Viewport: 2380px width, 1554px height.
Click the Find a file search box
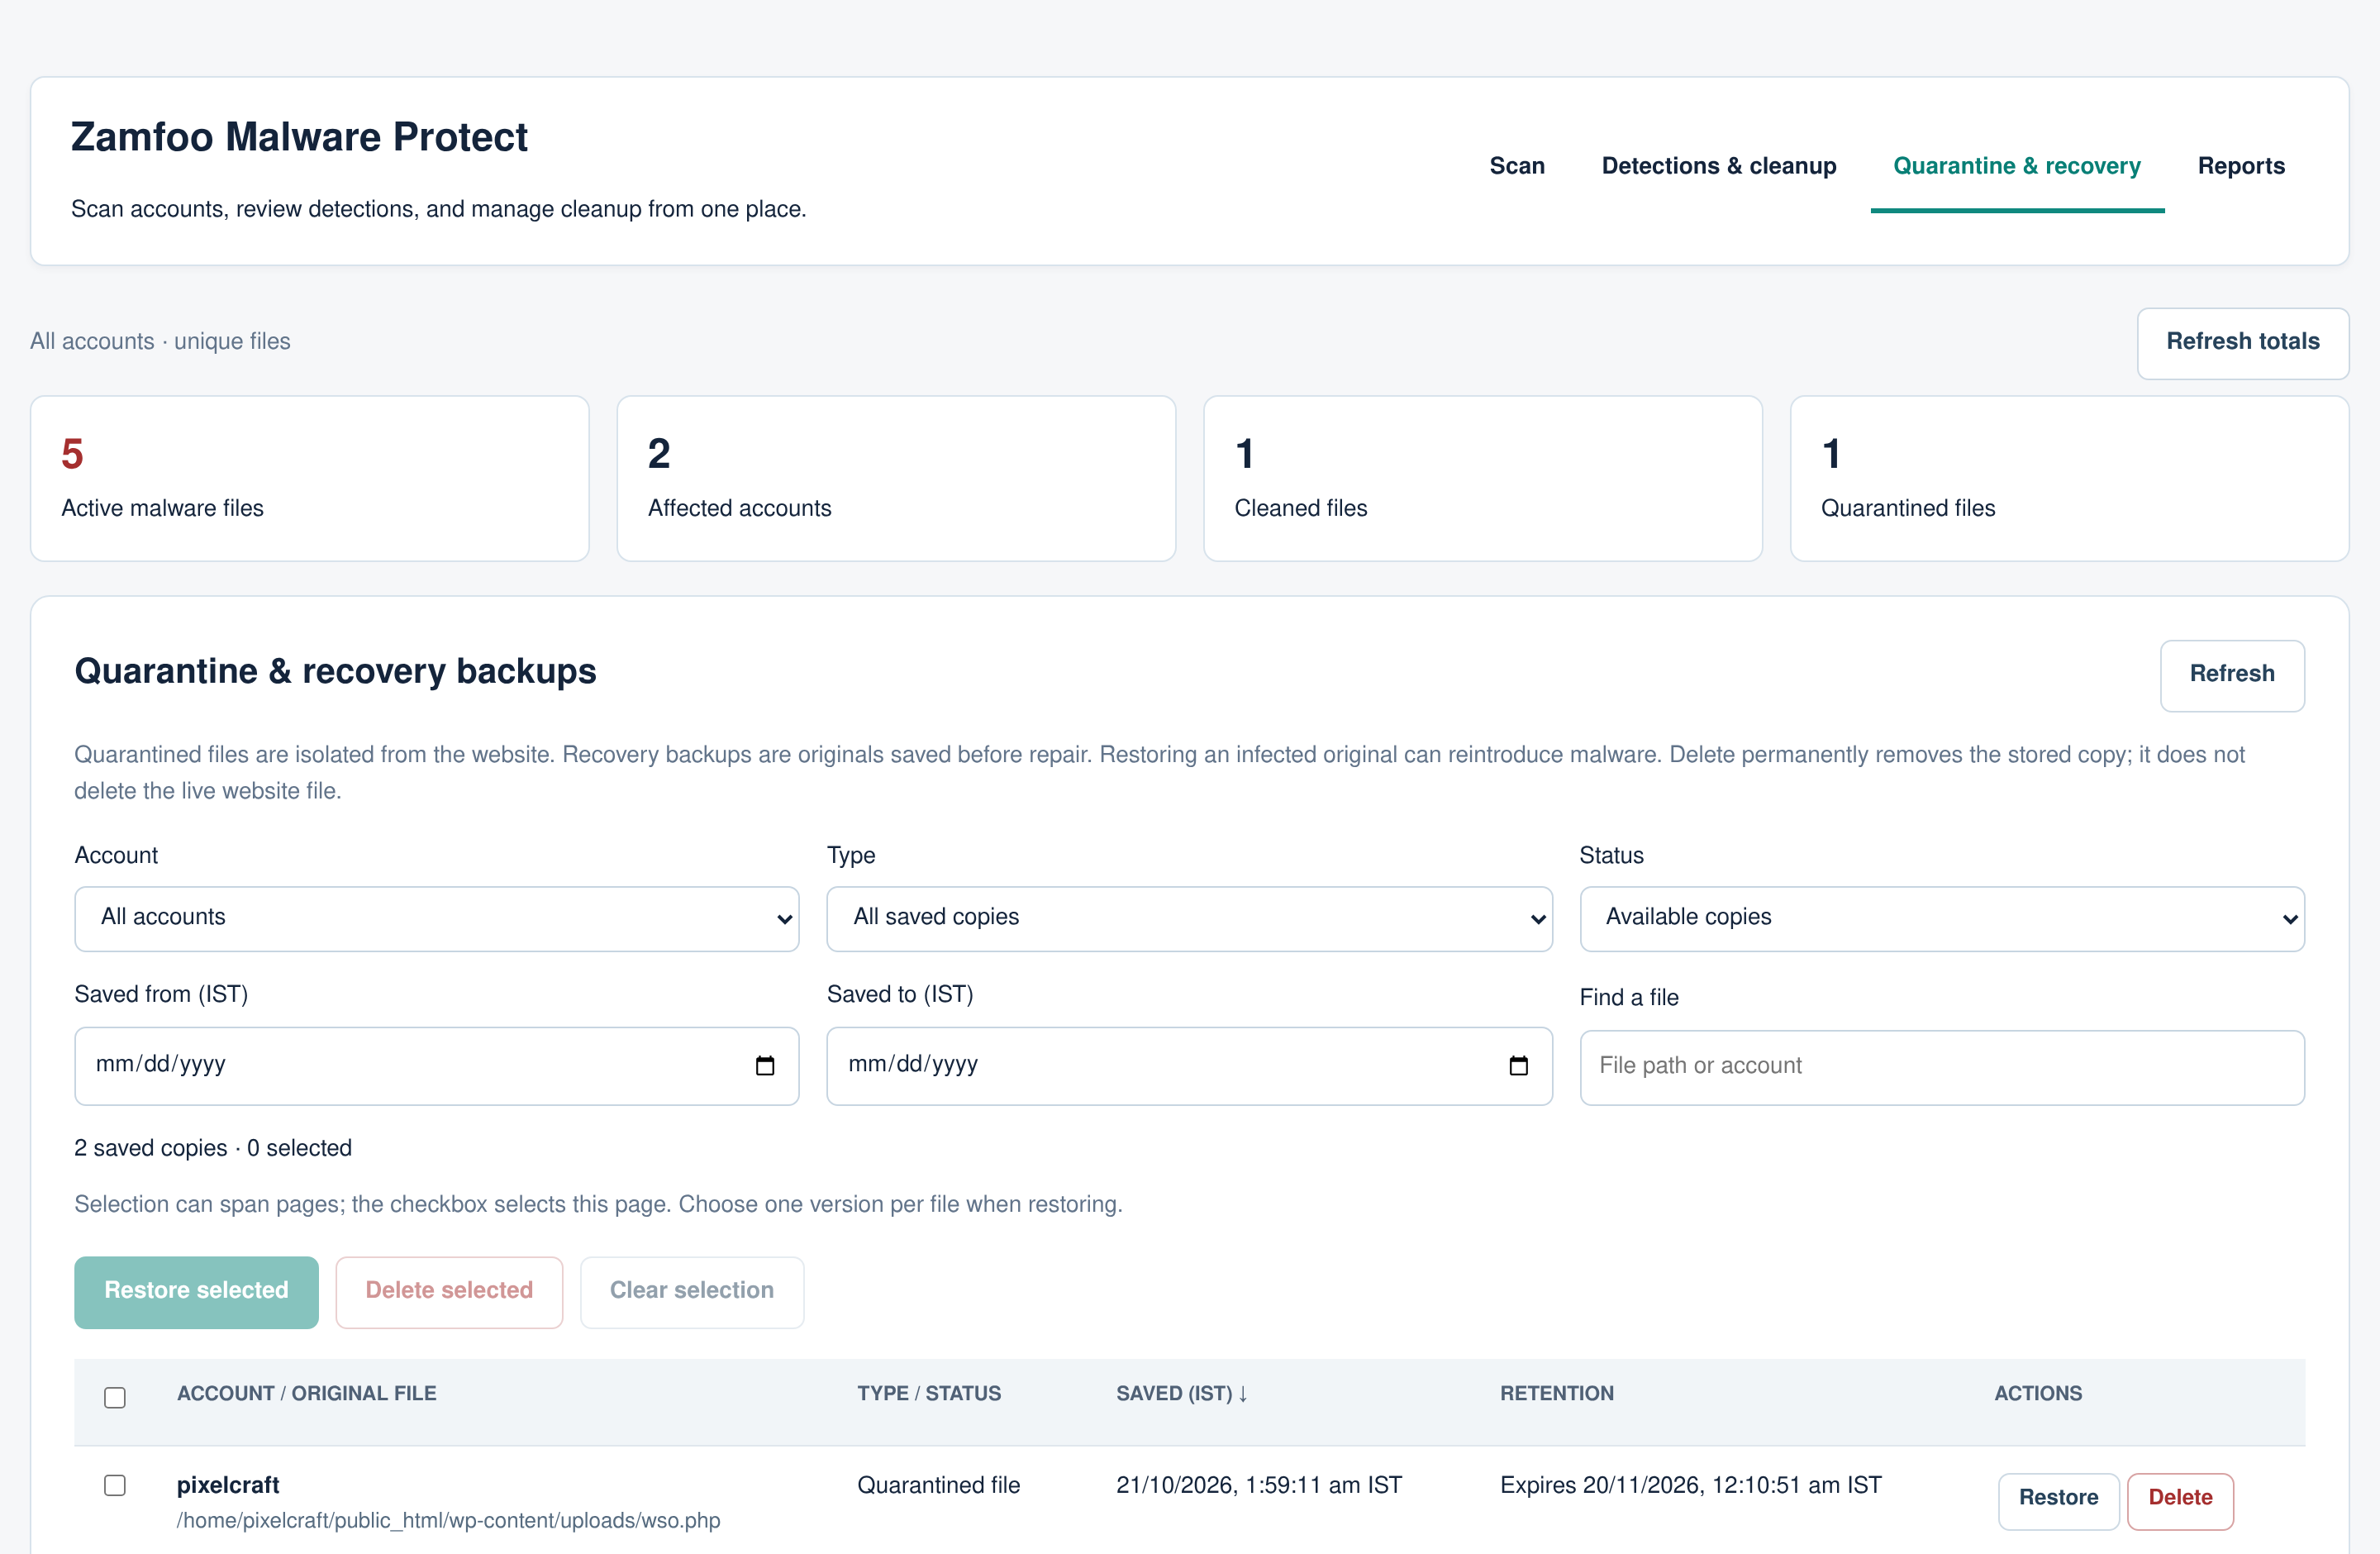(x=1942, y=1067)
